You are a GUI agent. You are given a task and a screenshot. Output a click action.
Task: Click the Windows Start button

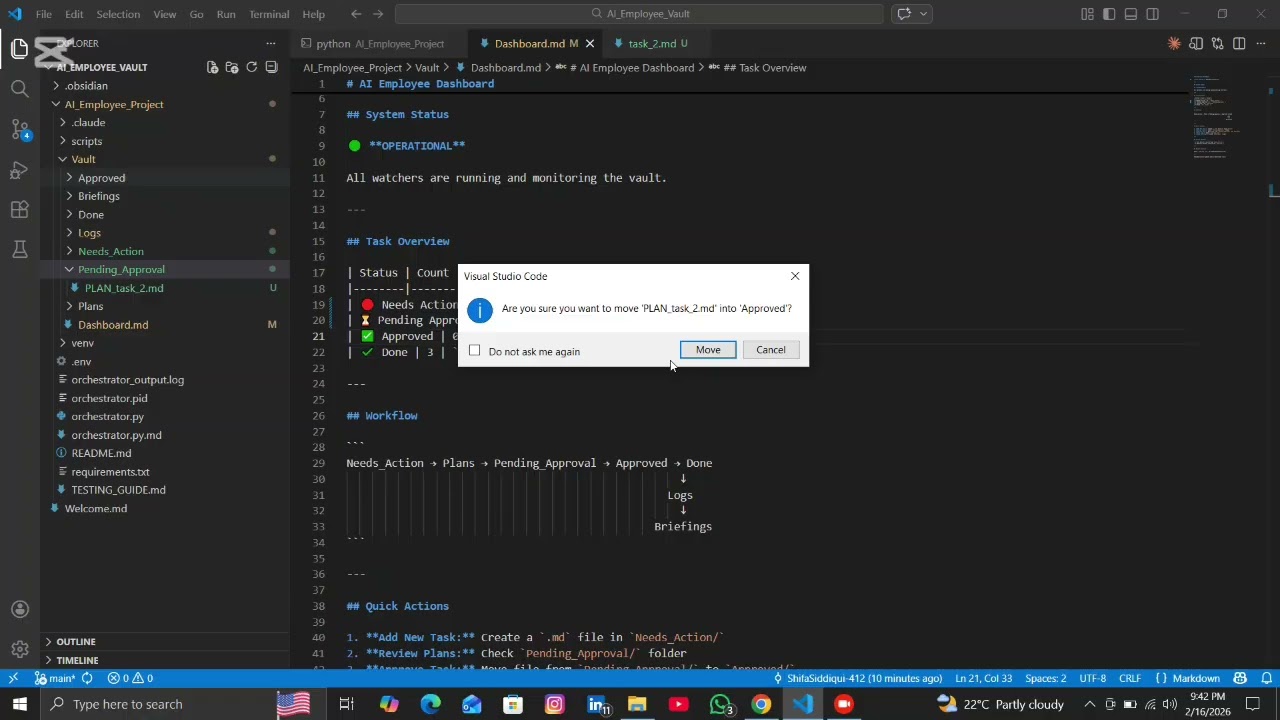click(x=19, y=704)
